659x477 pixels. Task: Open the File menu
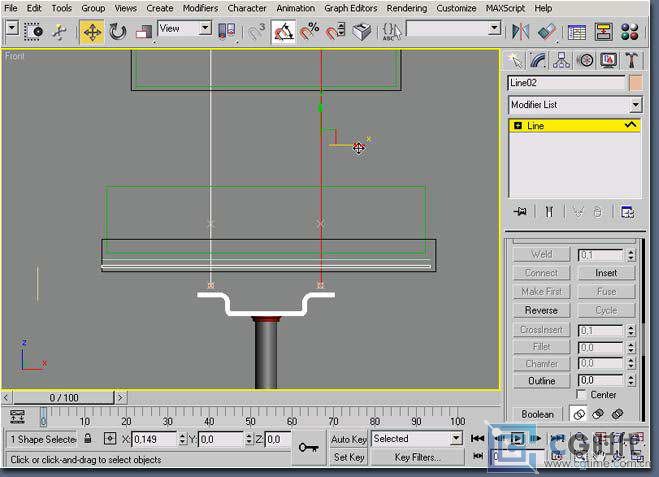11,8
